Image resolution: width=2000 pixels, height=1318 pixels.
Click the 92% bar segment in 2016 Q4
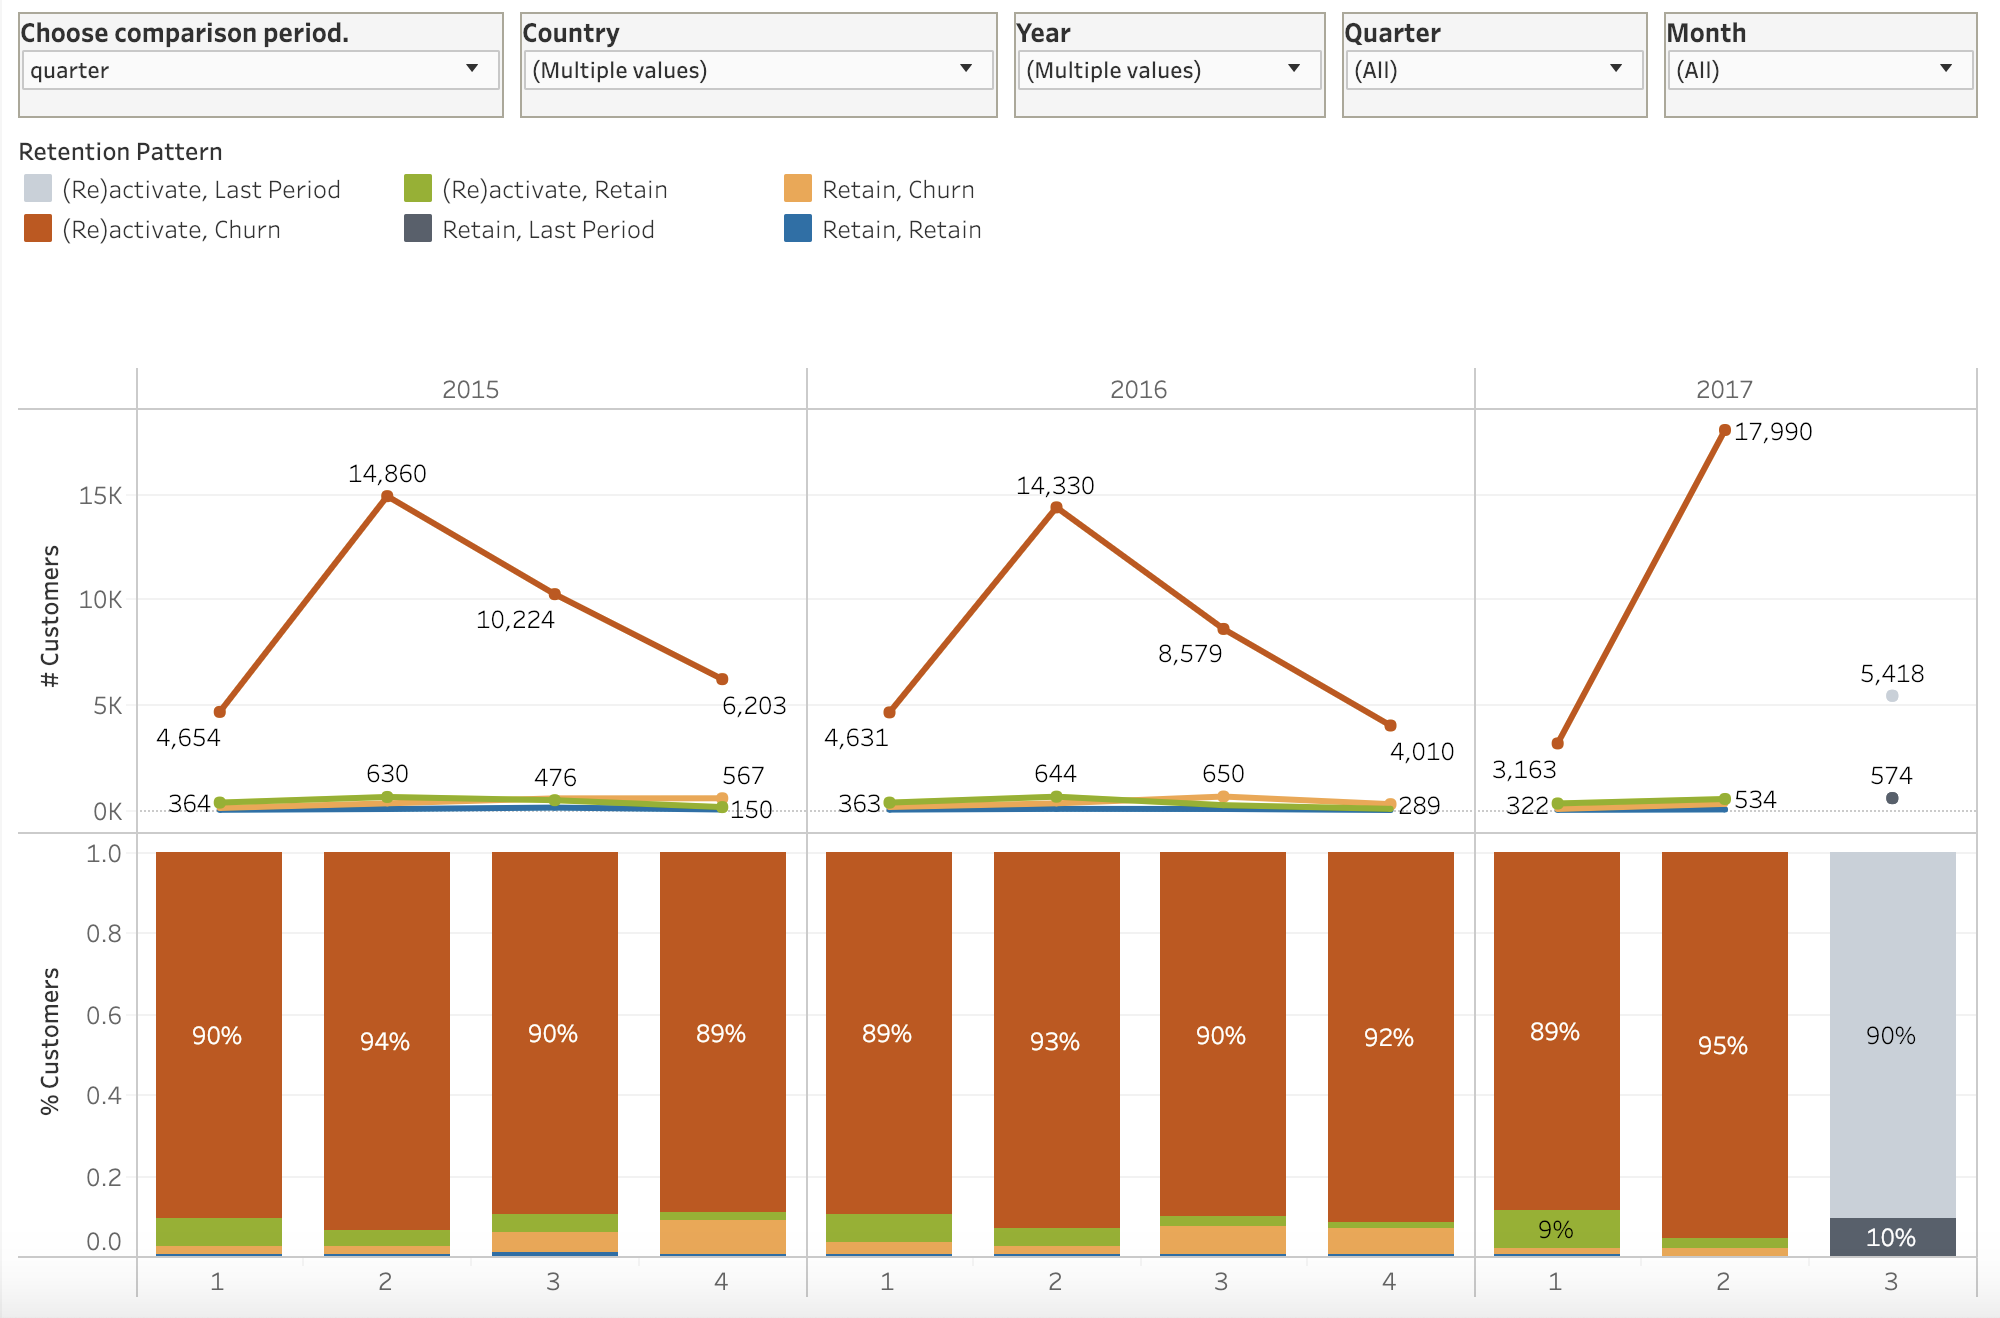click(1391, 1037)
